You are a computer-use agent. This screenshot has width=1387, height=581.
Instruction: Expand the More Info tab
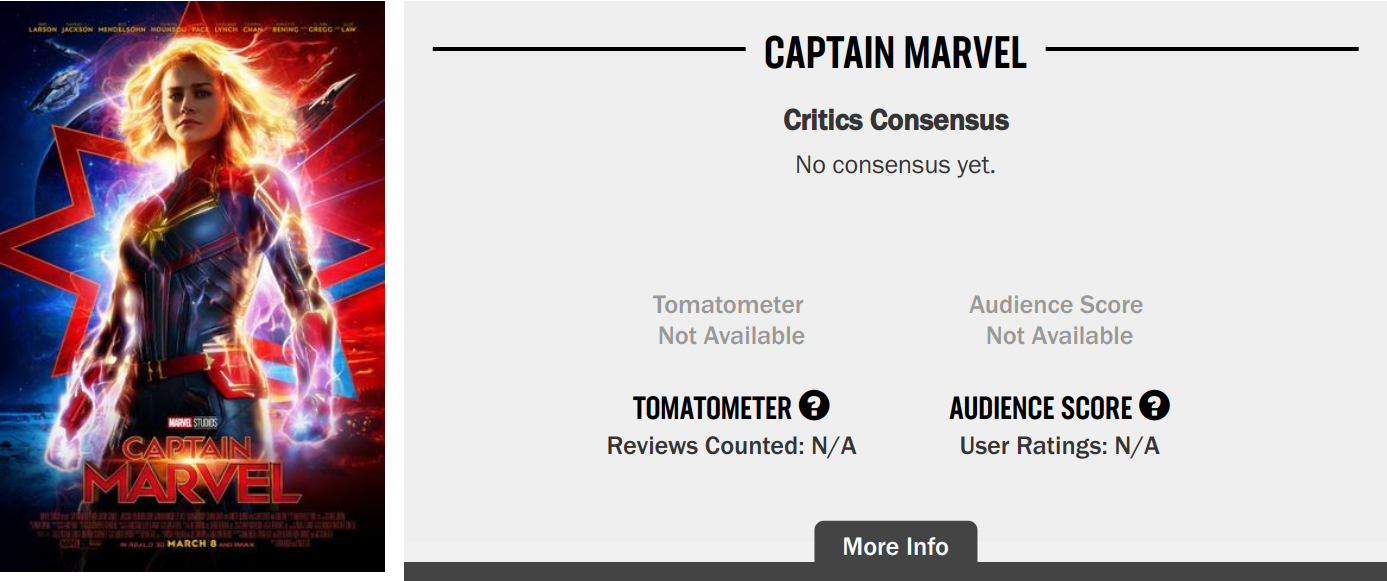pos(895,546)
